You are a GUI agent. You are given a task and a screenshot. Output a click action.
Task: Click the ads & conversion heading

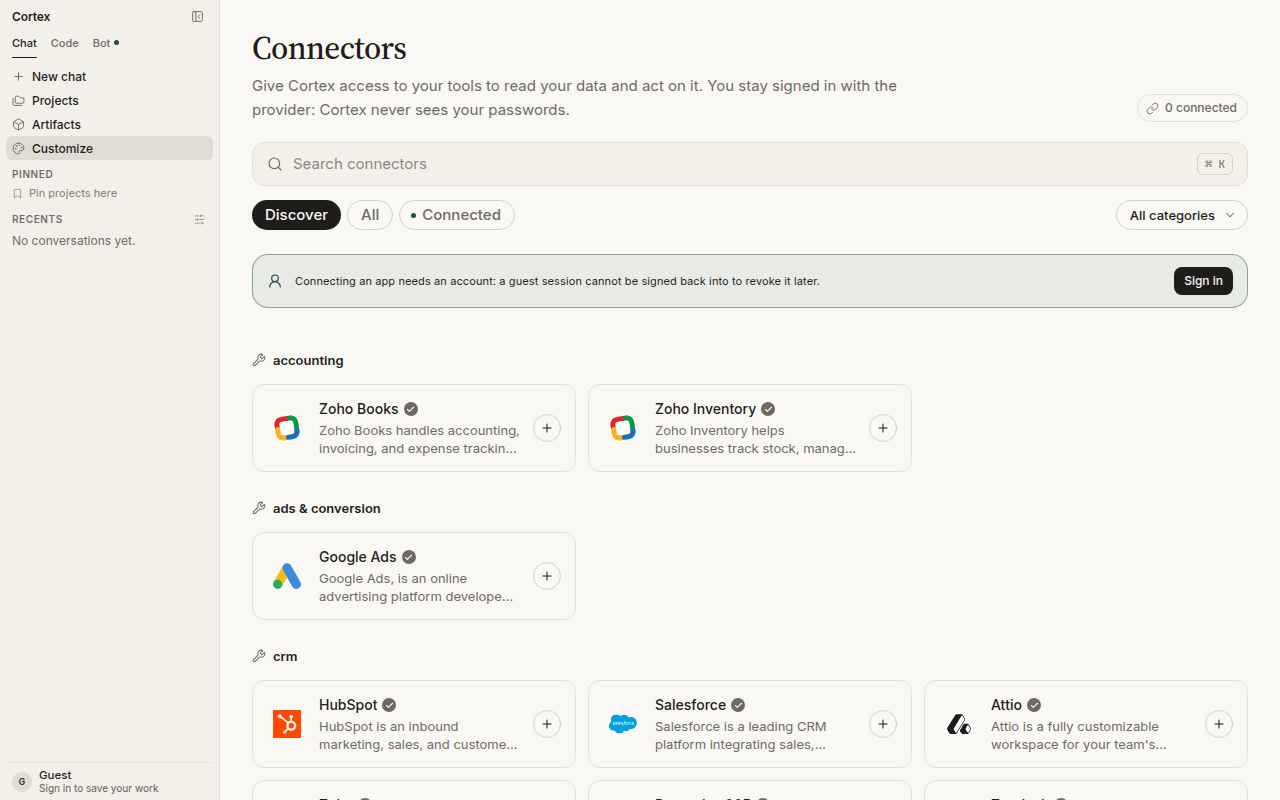pos(327,508)
